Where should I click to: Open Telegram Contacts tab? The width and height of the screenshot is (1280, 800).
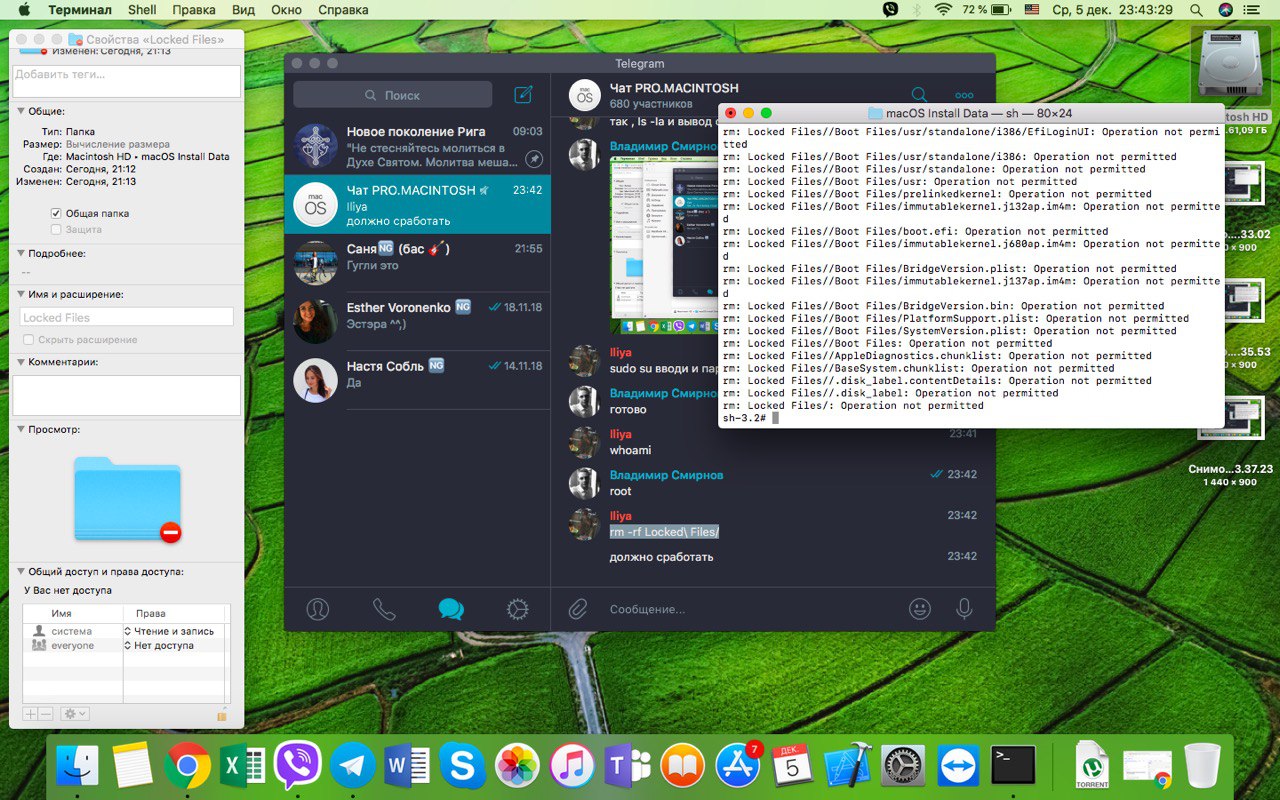318,608
